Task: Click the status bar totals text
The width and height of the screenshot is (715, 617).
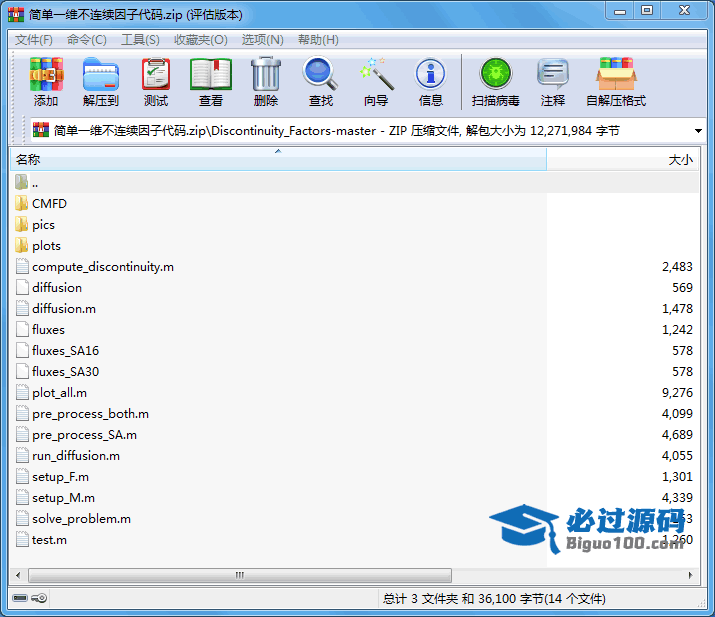Action: (494, 598)
